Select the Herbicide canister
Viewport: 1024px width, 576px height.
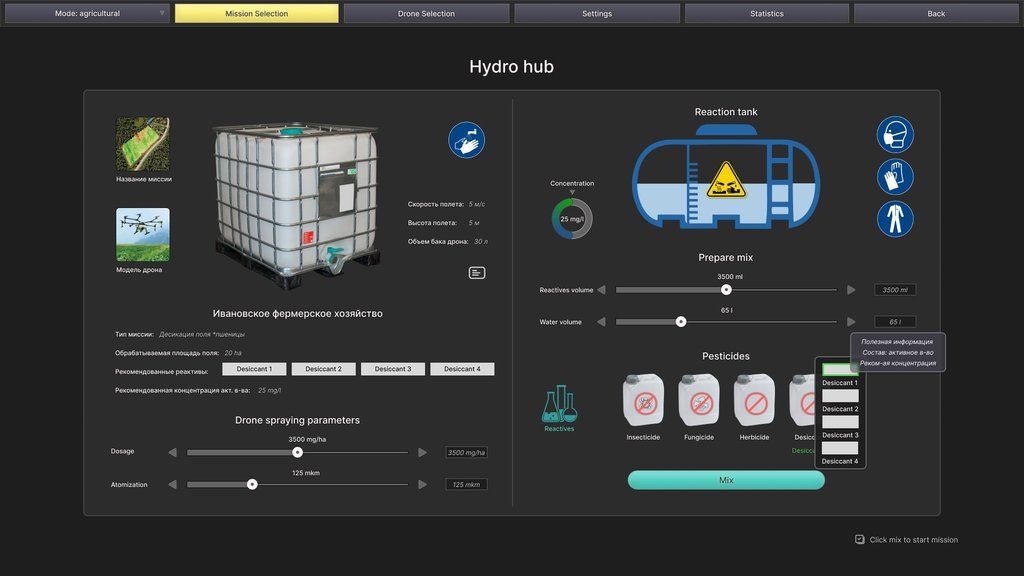pyautogui.click(x=754, y=401)
